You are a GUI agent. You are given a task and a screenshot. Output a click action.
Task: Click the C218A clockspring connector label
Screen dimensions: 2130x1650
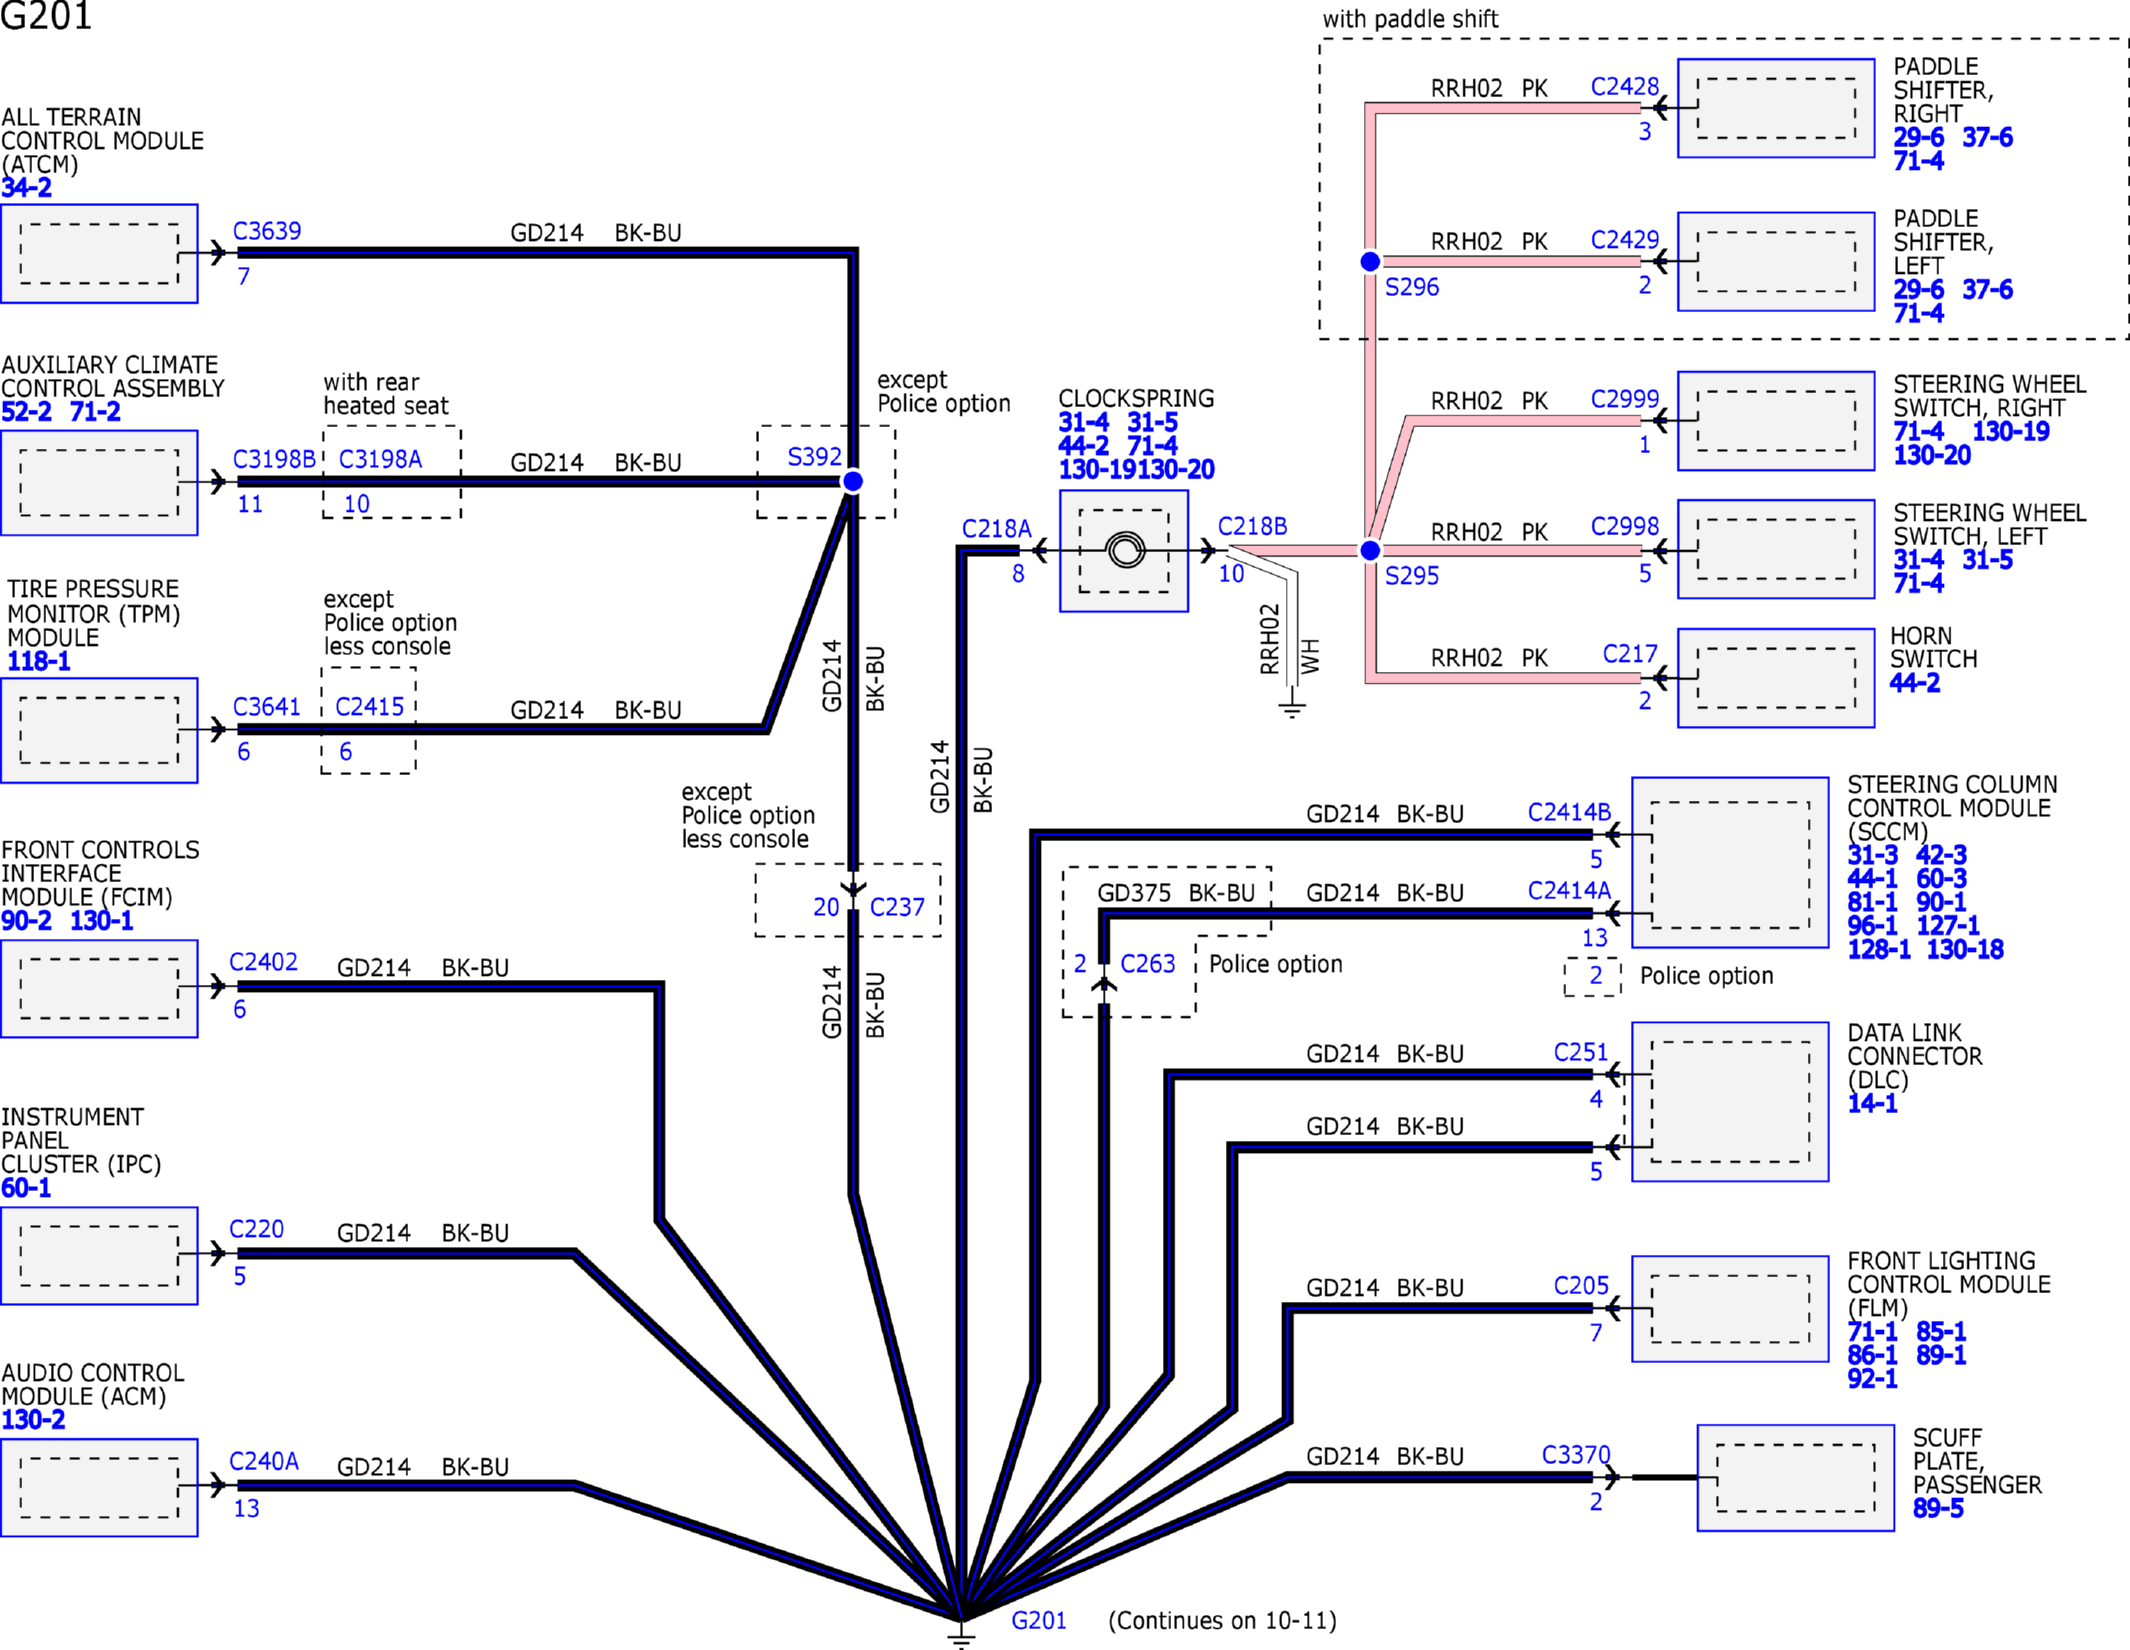click(x=995, y=529)
